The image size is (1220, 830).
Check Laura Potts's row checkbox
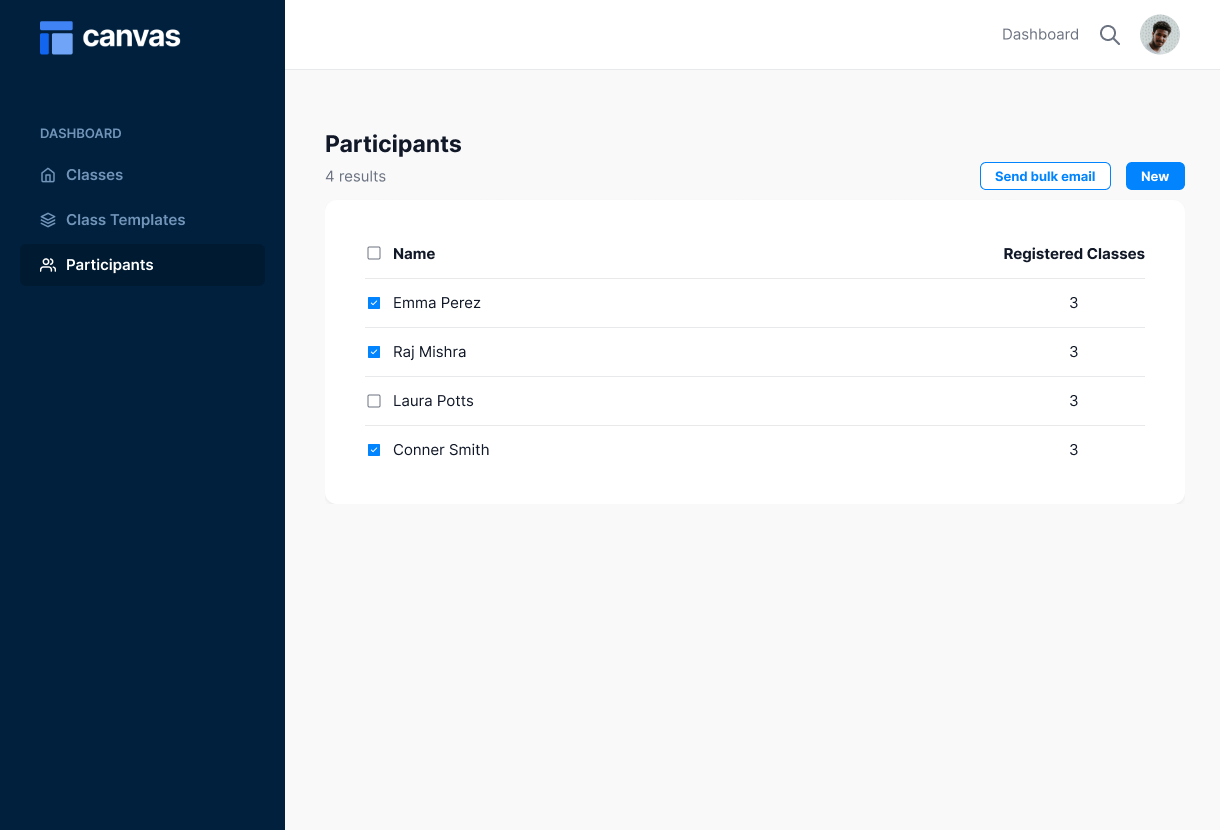click(x=374, y=400)
